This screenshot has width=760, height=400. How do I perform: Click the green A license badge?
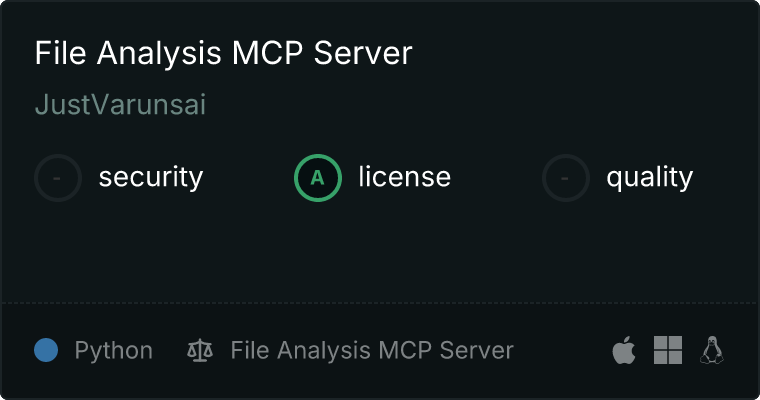click(318, 178)
